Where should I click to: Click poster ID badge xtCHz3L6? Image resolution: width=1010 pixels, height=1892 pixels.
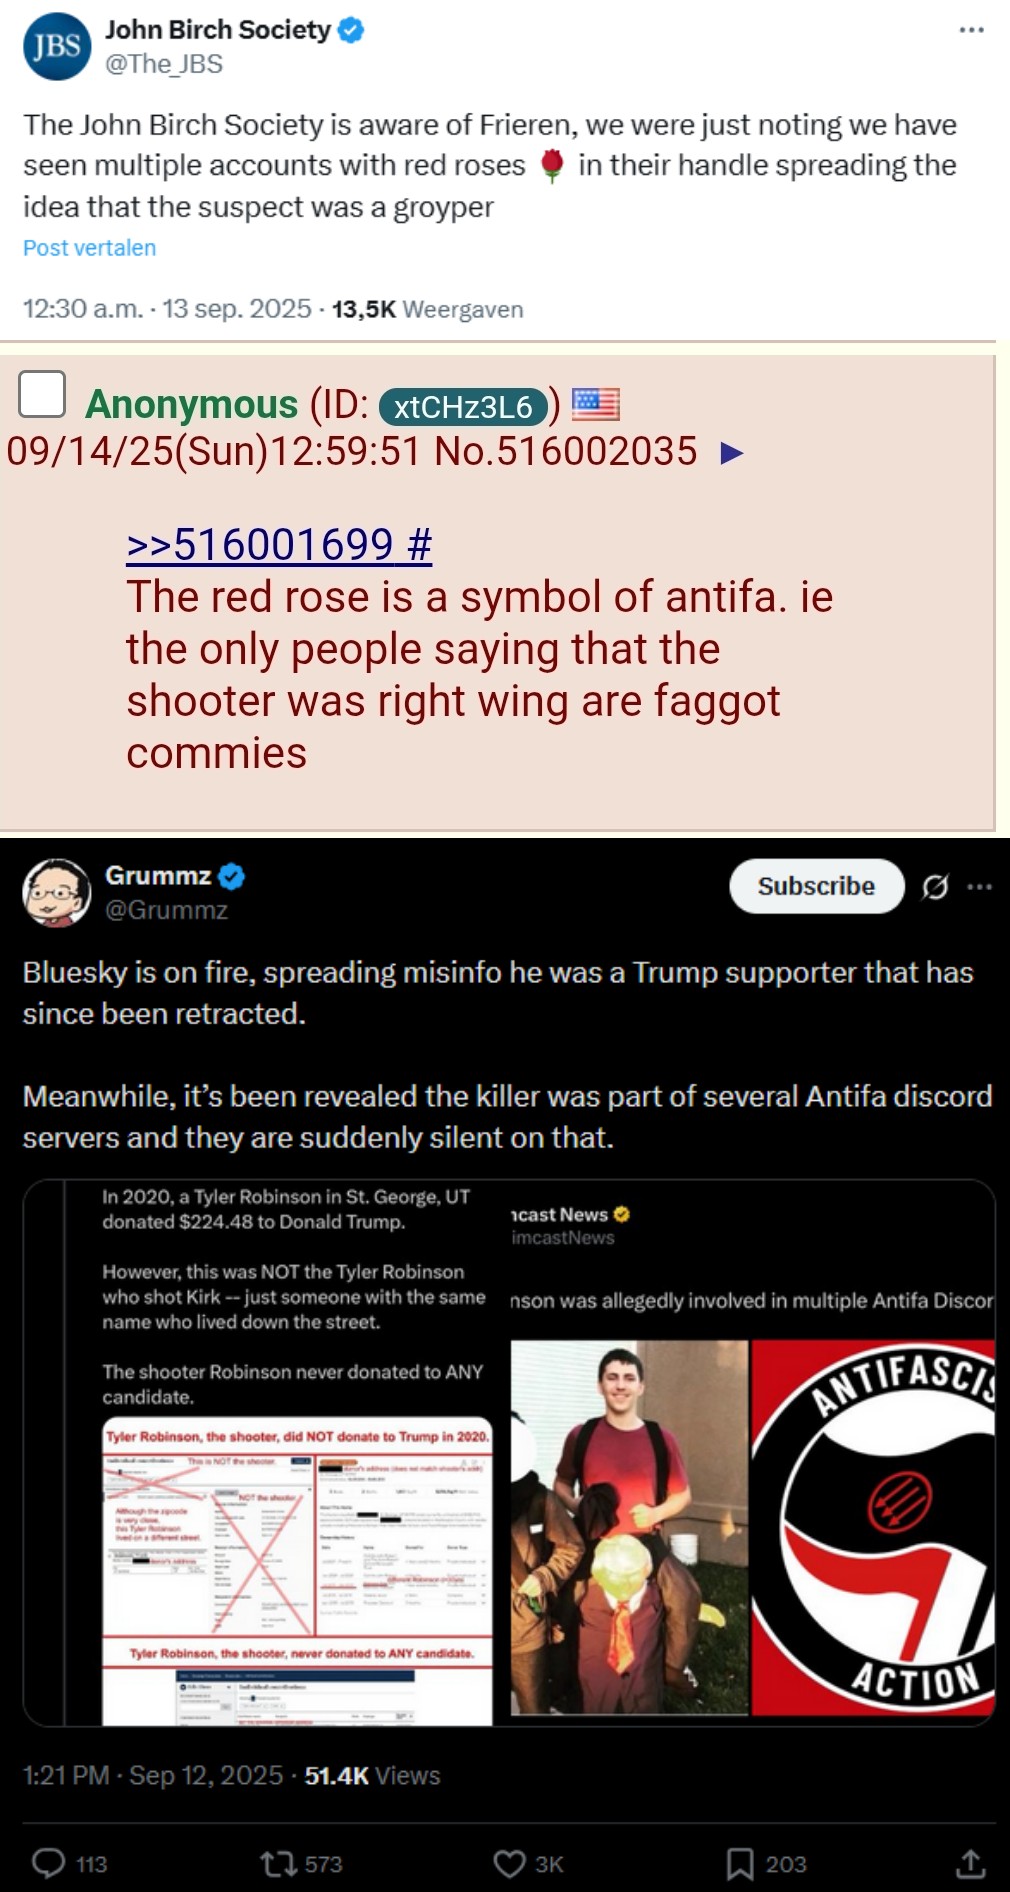463,407
